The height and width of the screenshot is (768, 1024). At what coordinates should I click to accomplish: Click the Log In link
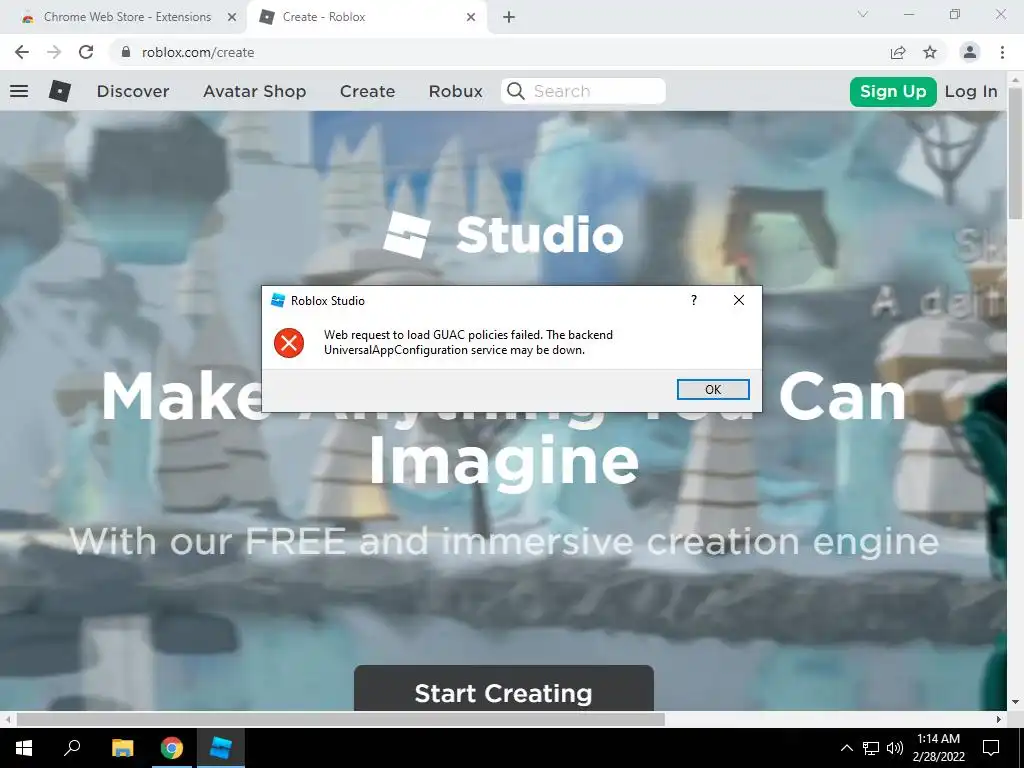[x=971, y=91]
